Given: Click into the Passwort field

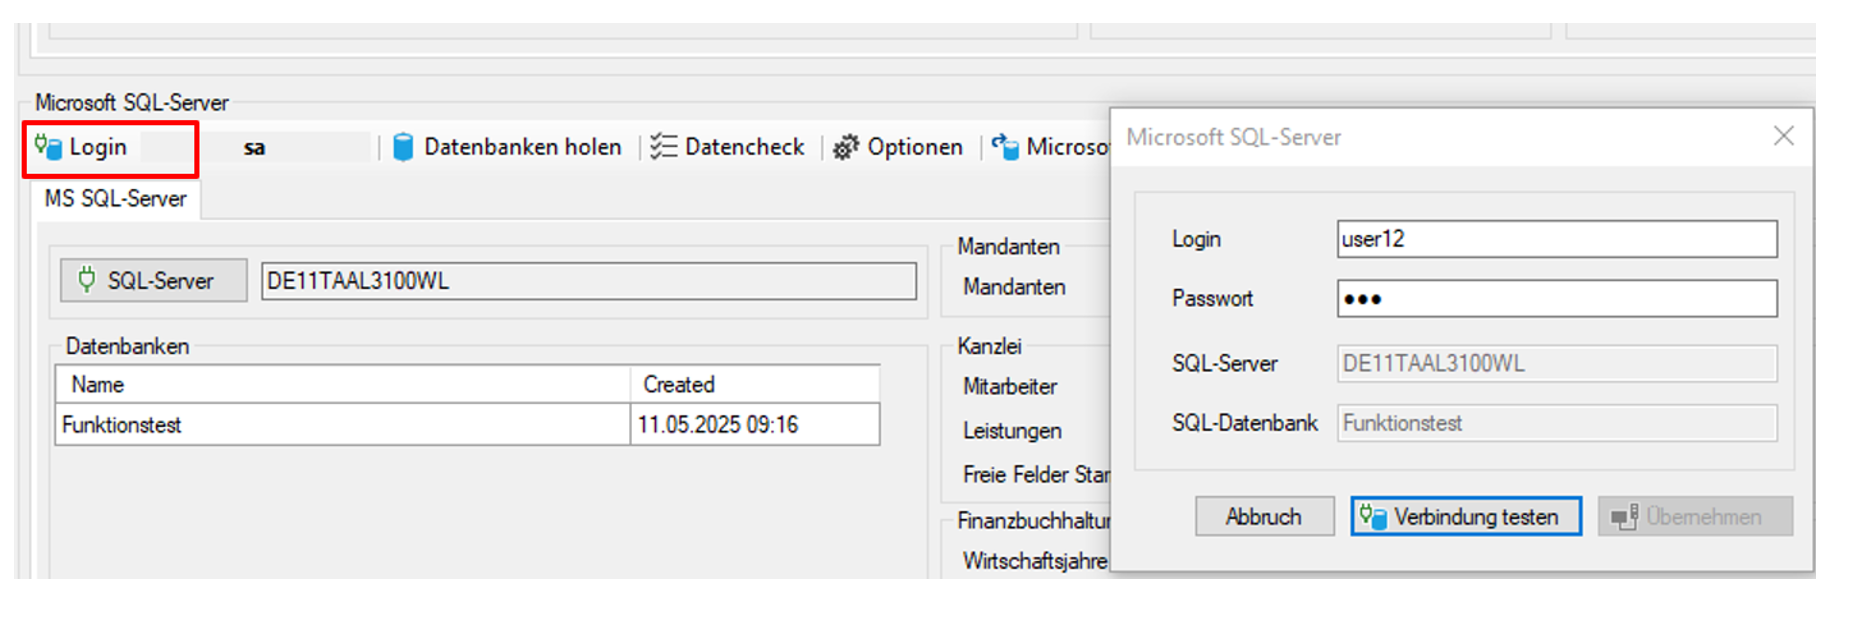Looking at the screenshot, I should 1557,298.
